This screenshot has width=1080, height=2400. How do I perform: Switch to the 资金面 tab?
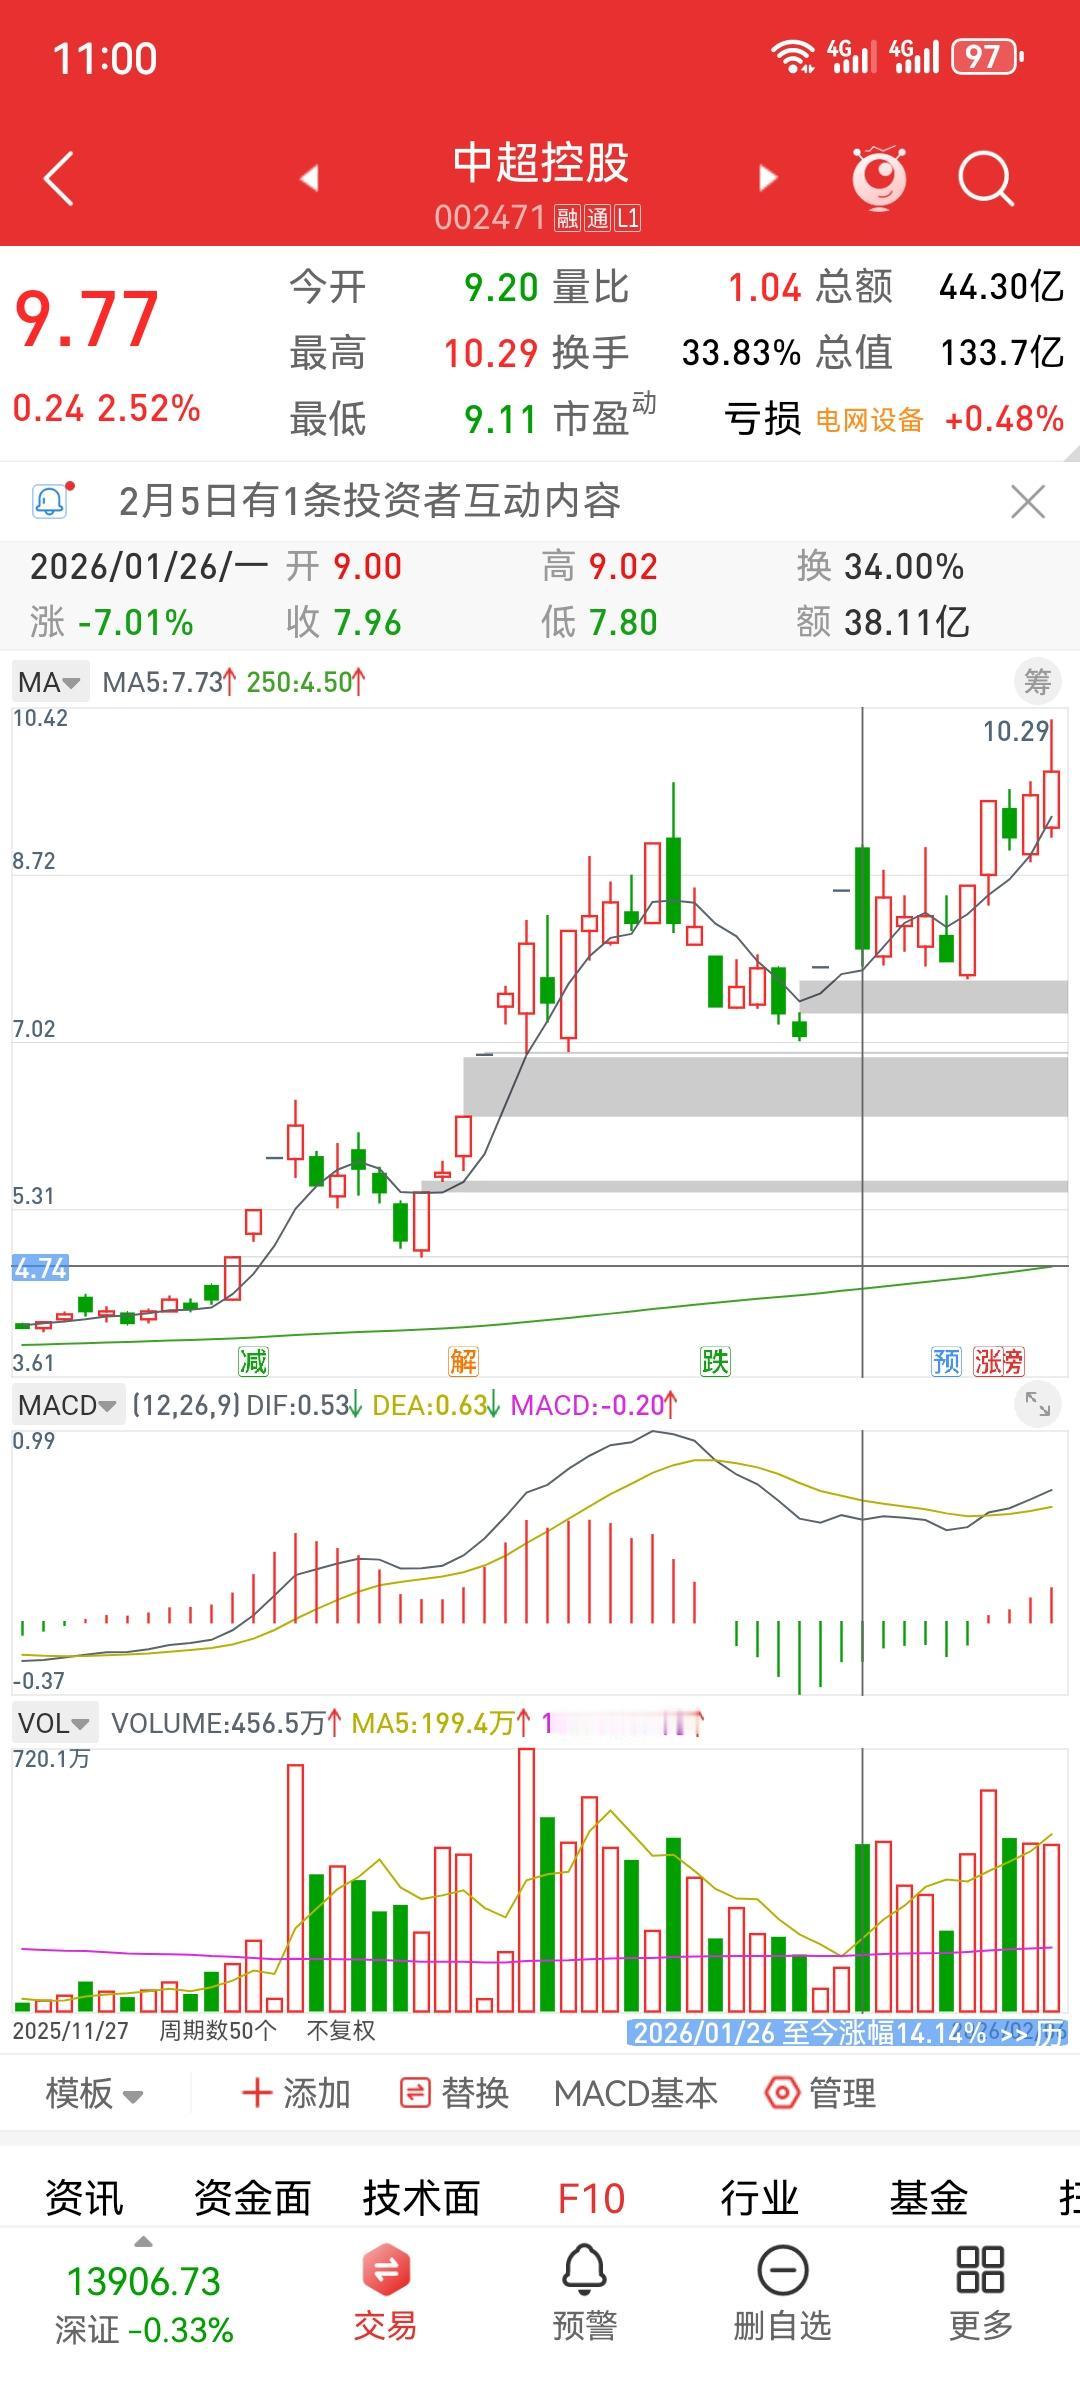click(252, 2199)
